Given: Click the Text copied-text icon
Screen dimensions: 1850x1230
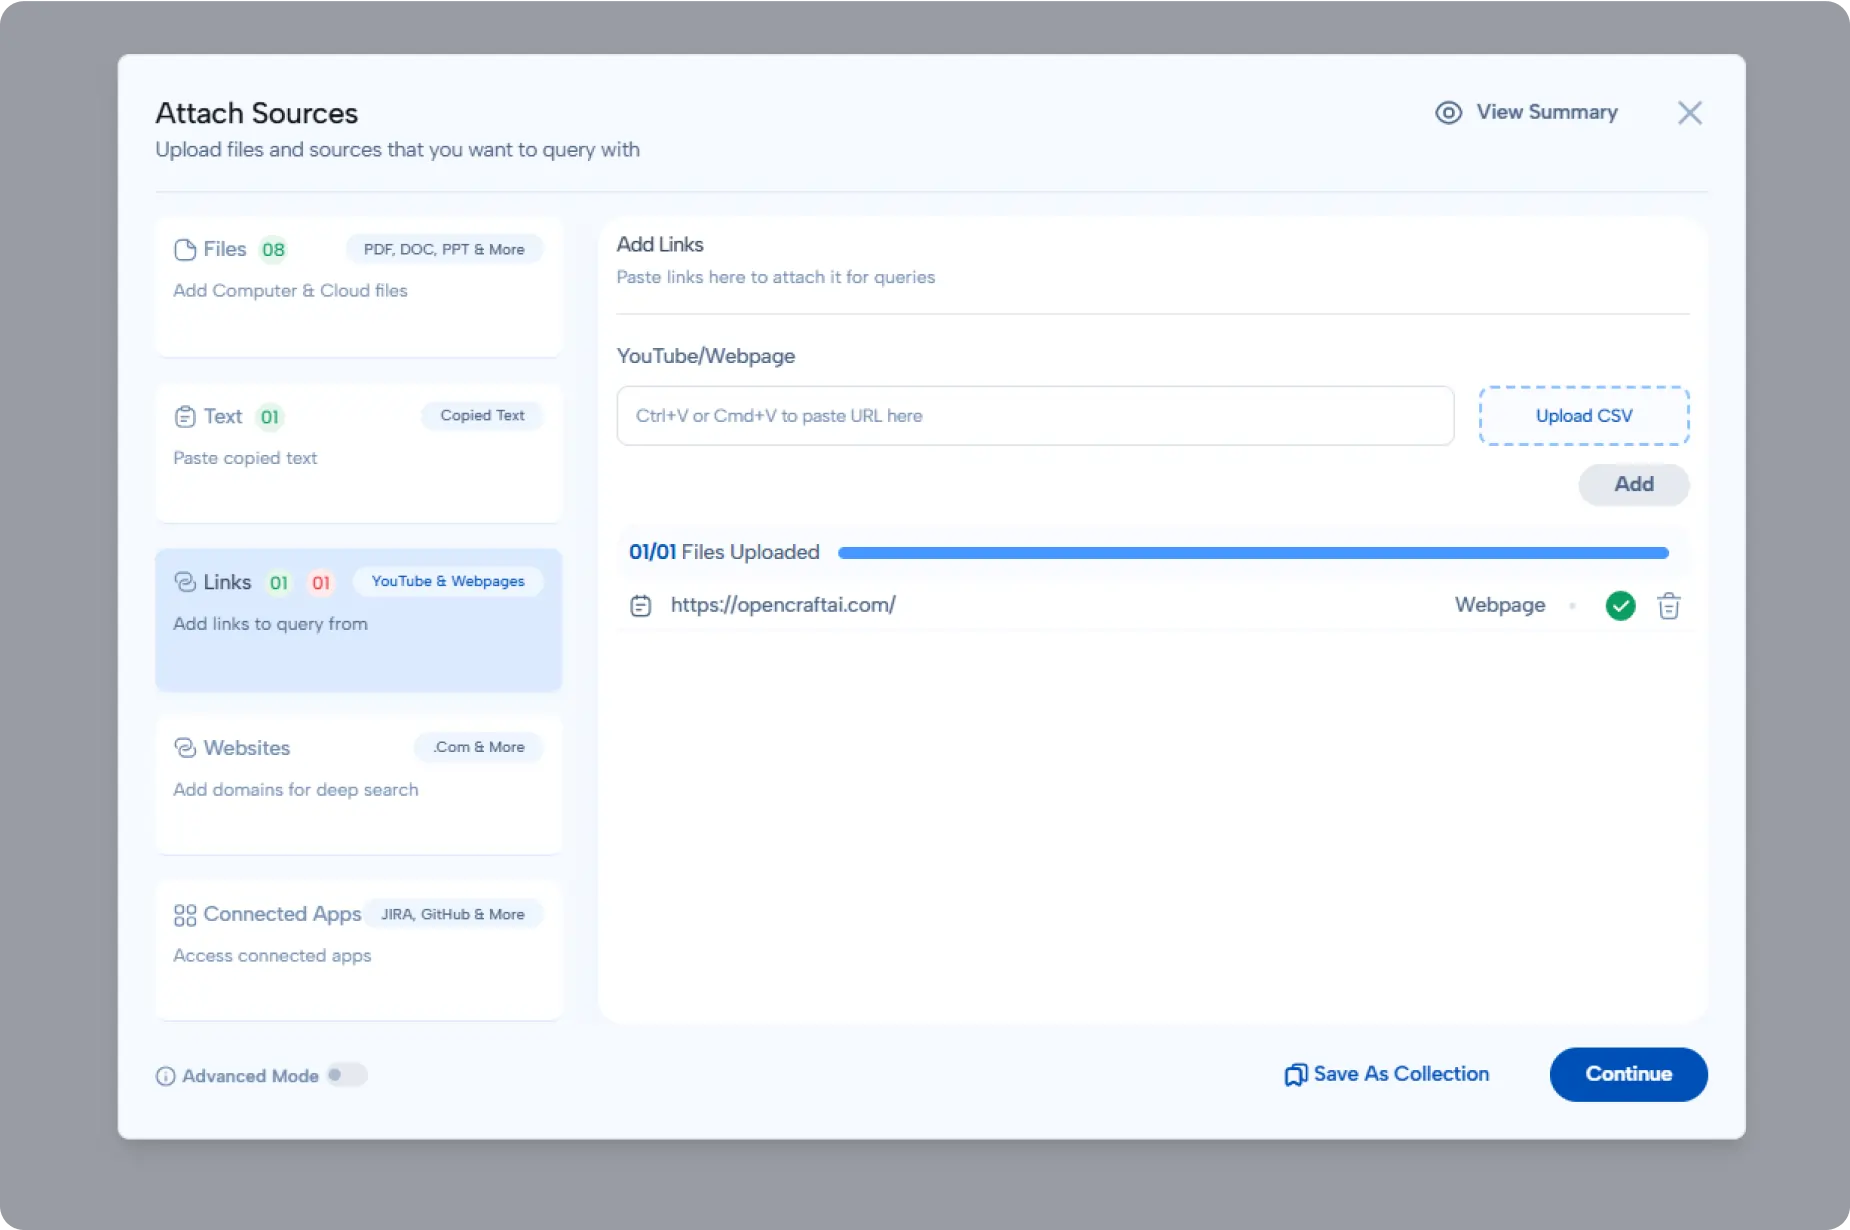Looking at the screenshot, I should click(184, 416).
